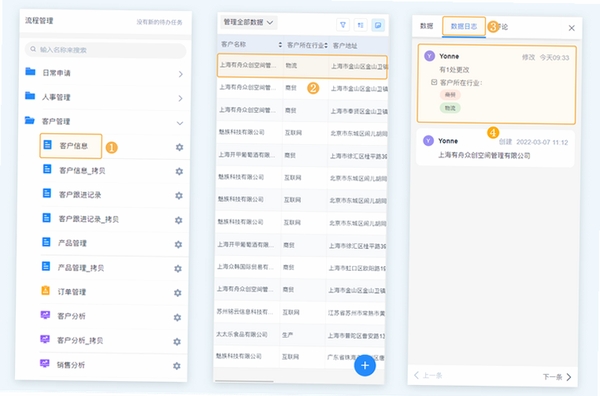Viewport: 600px width, 396px height.
Task: Open the 客户分析_拷贝 dashboard entry
Action: [x=80, y=340]
